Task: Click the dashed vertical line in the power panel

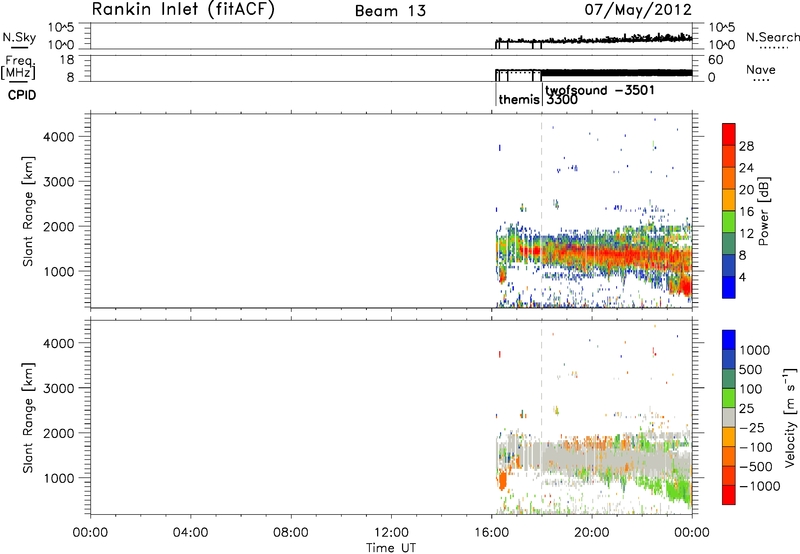Action: tap(541, 211)
